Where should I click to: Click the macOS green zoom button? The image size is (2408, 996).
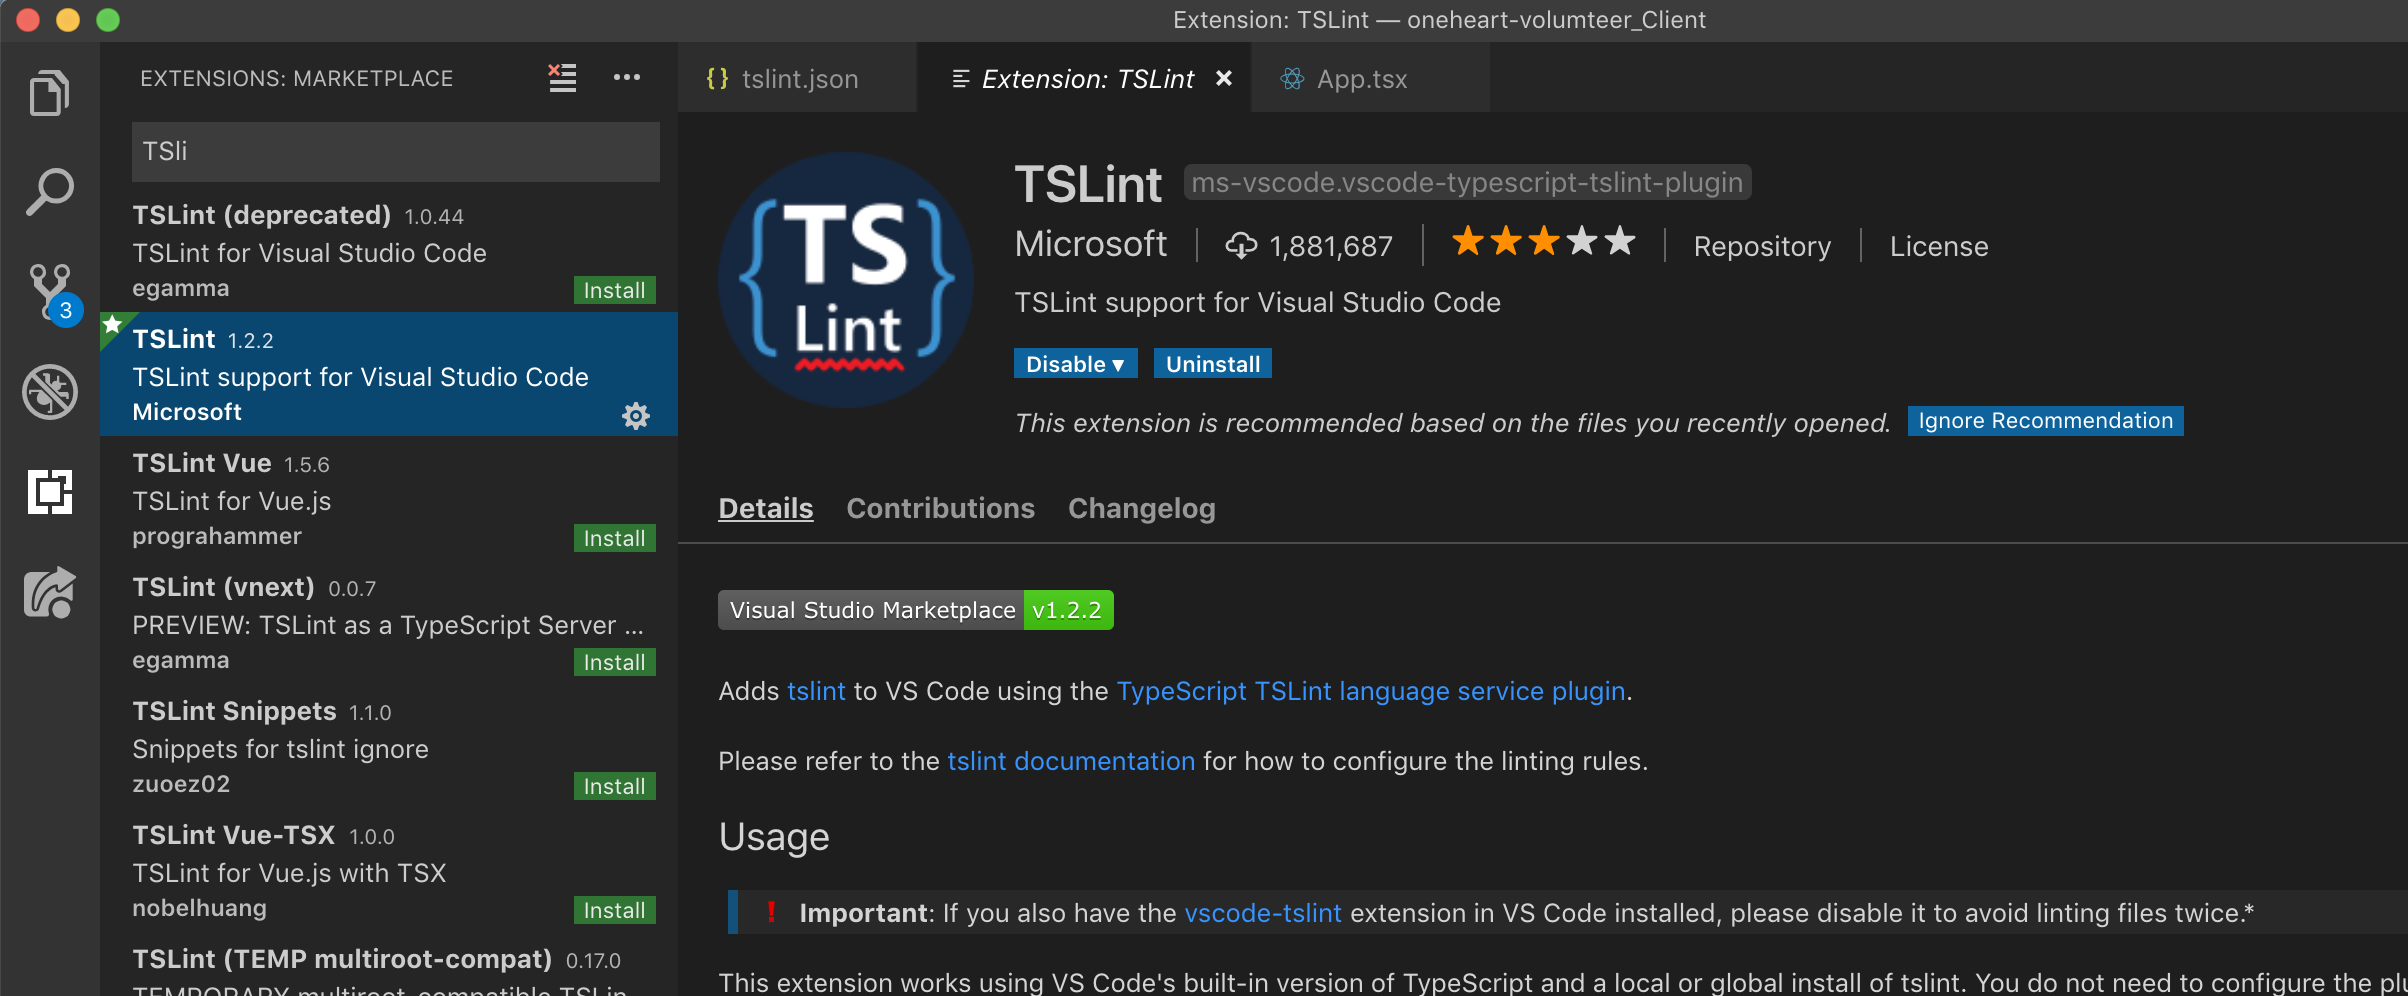click(108, 19)
